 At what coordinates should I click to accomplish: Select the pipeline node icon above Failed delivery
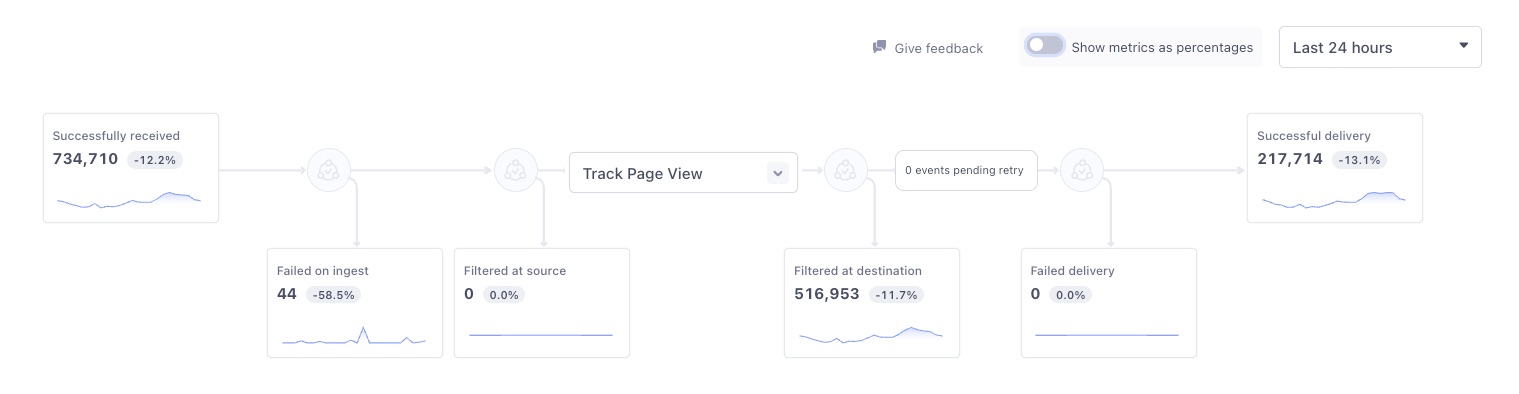click(x=1081, y=170)
